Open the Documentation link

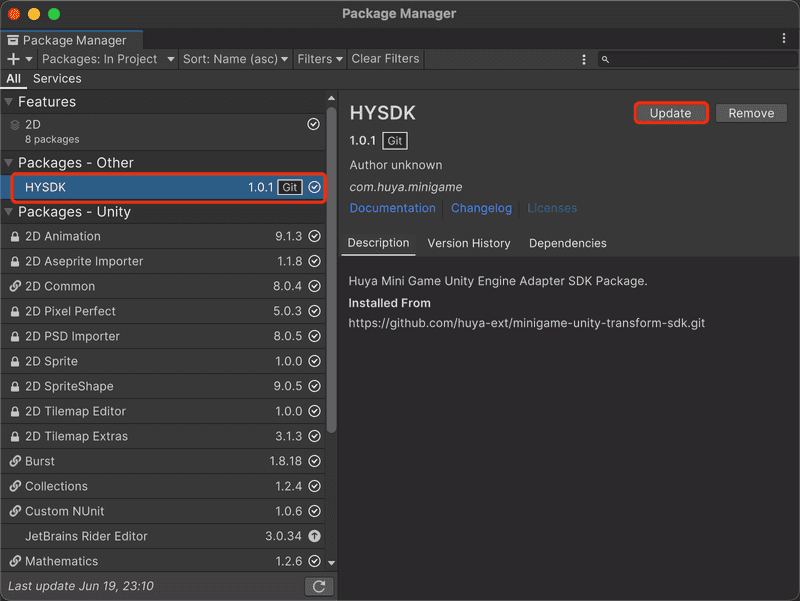click(393, 208)
